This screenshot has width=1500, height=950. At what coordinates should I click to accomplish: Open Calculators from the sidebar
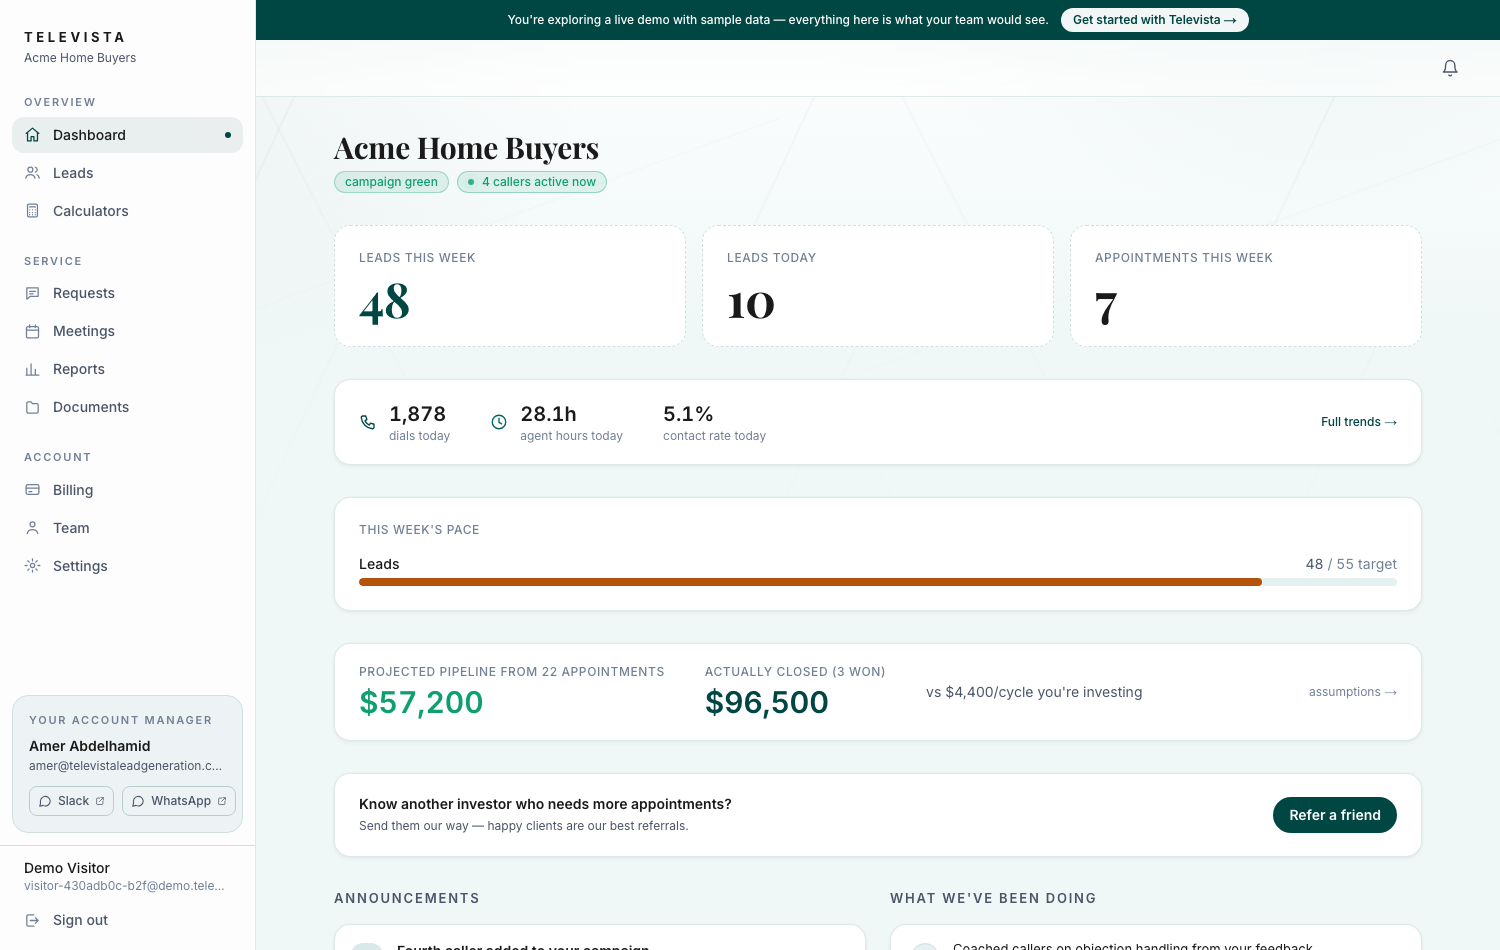click(127, 211)
